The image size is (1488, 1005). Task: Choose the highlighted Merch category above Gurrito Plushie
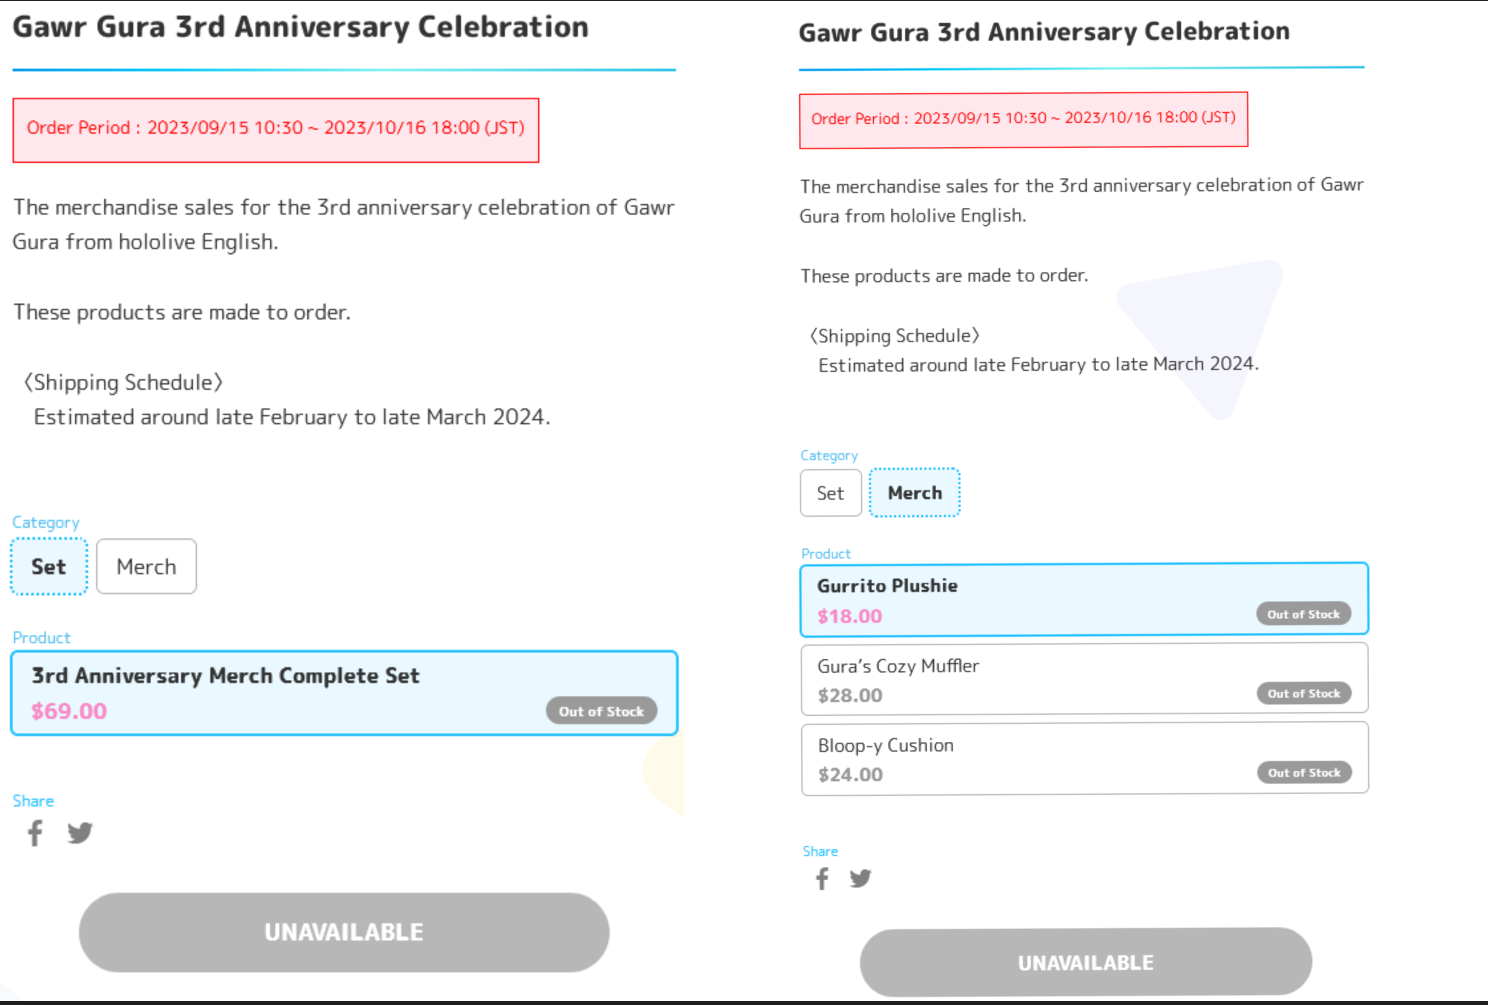click(915, 493)
